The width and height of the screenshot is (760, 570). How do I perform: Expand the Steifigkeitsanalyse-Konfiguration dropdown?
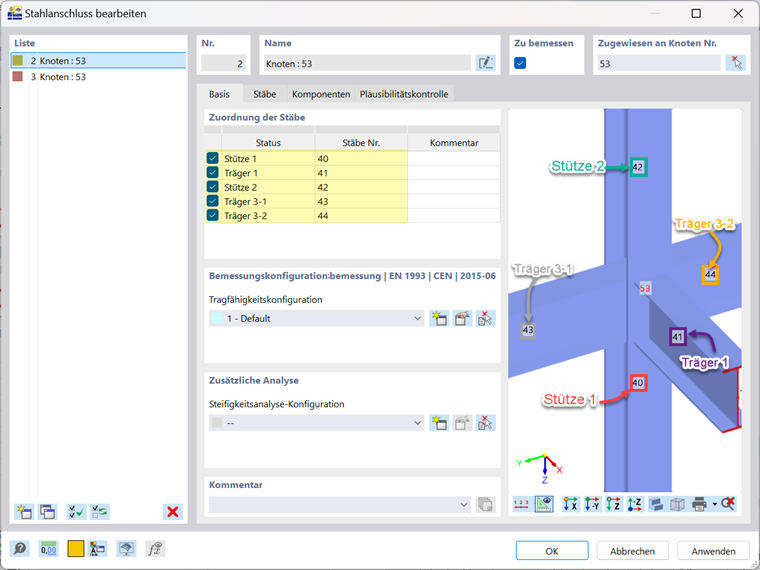click(417, 423)
